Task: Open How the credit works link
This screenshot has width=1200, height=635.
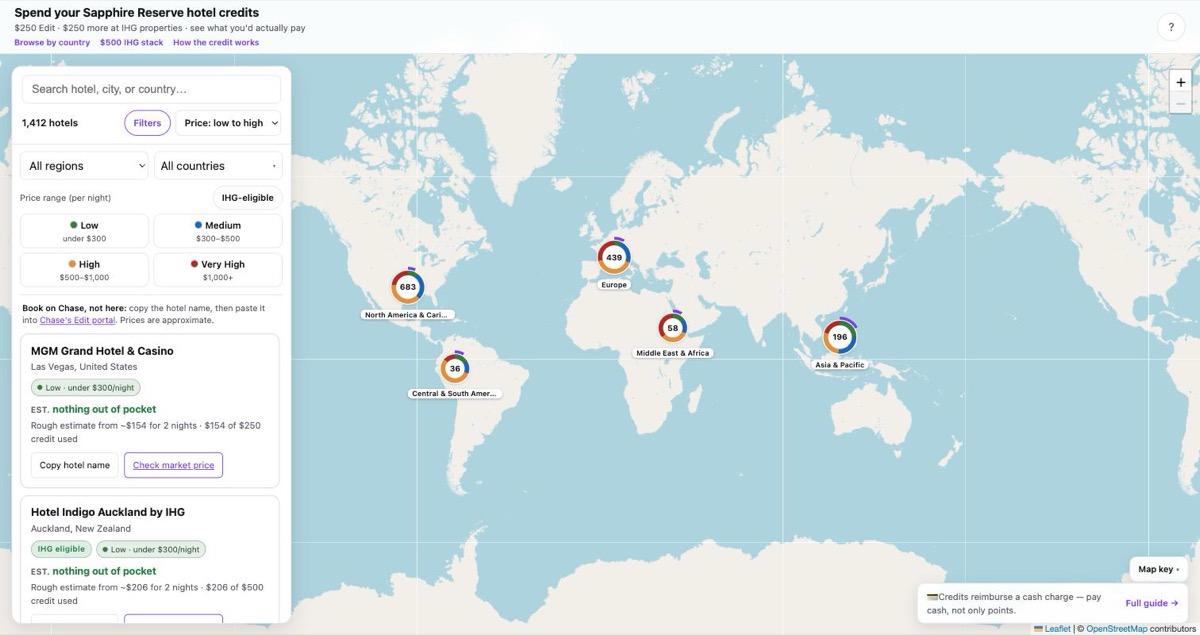Action: coord(216,43)
